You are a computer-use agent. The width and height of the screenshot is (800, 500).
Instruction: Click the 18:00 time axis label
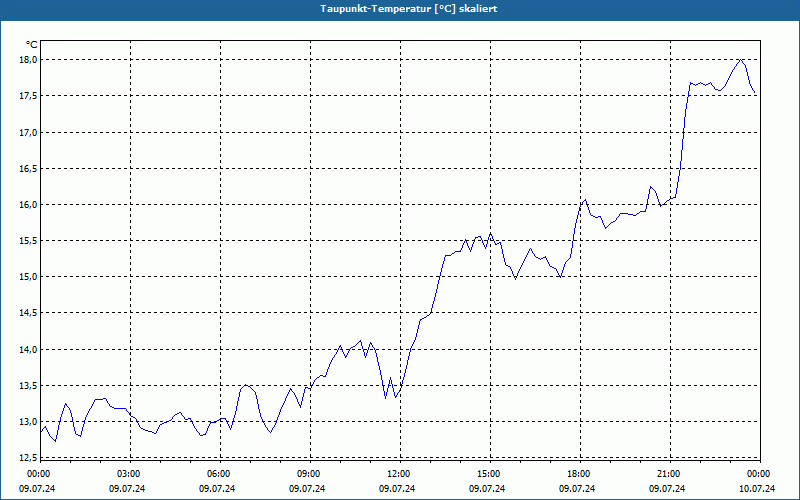[x=580, y=474]
